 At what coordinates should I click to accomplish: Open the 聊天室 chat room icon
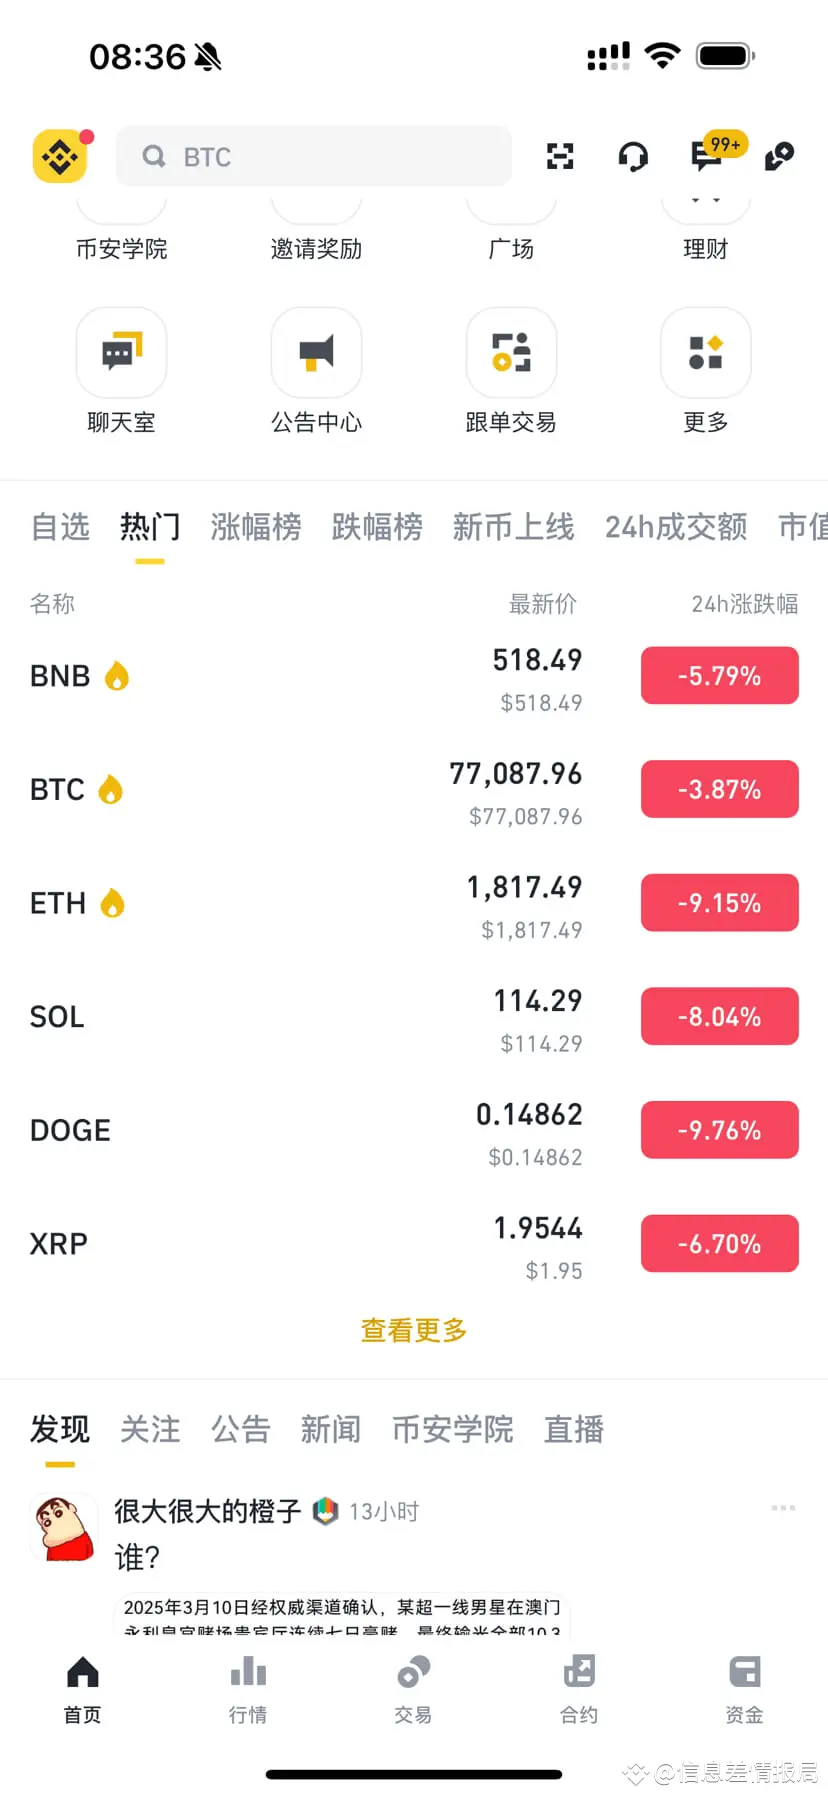pos(121,352)
